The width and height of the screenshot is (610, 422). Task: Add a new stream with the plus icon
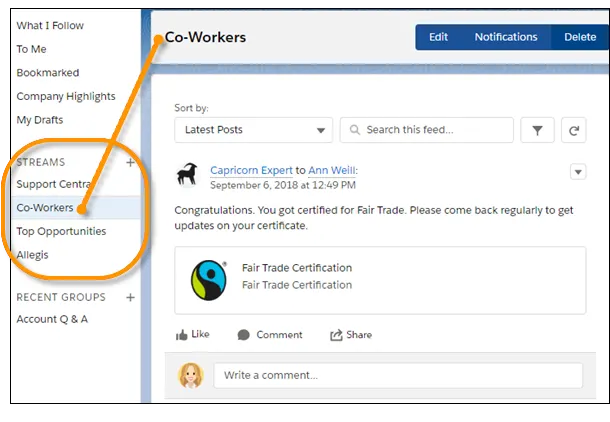(130, 163)
